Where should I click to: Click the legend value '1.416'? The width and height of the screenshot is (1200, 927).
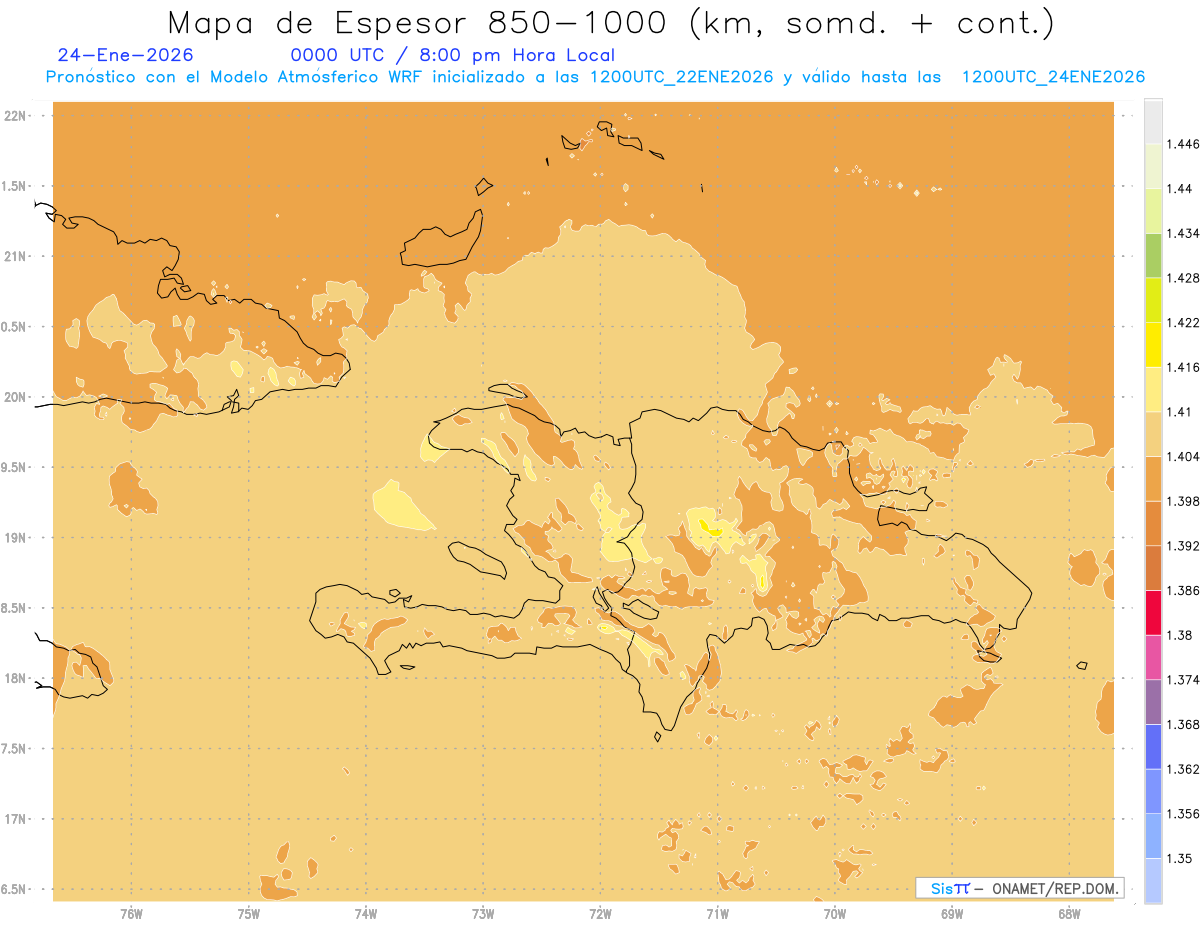pyautogui.click(x=1184, y=367)
